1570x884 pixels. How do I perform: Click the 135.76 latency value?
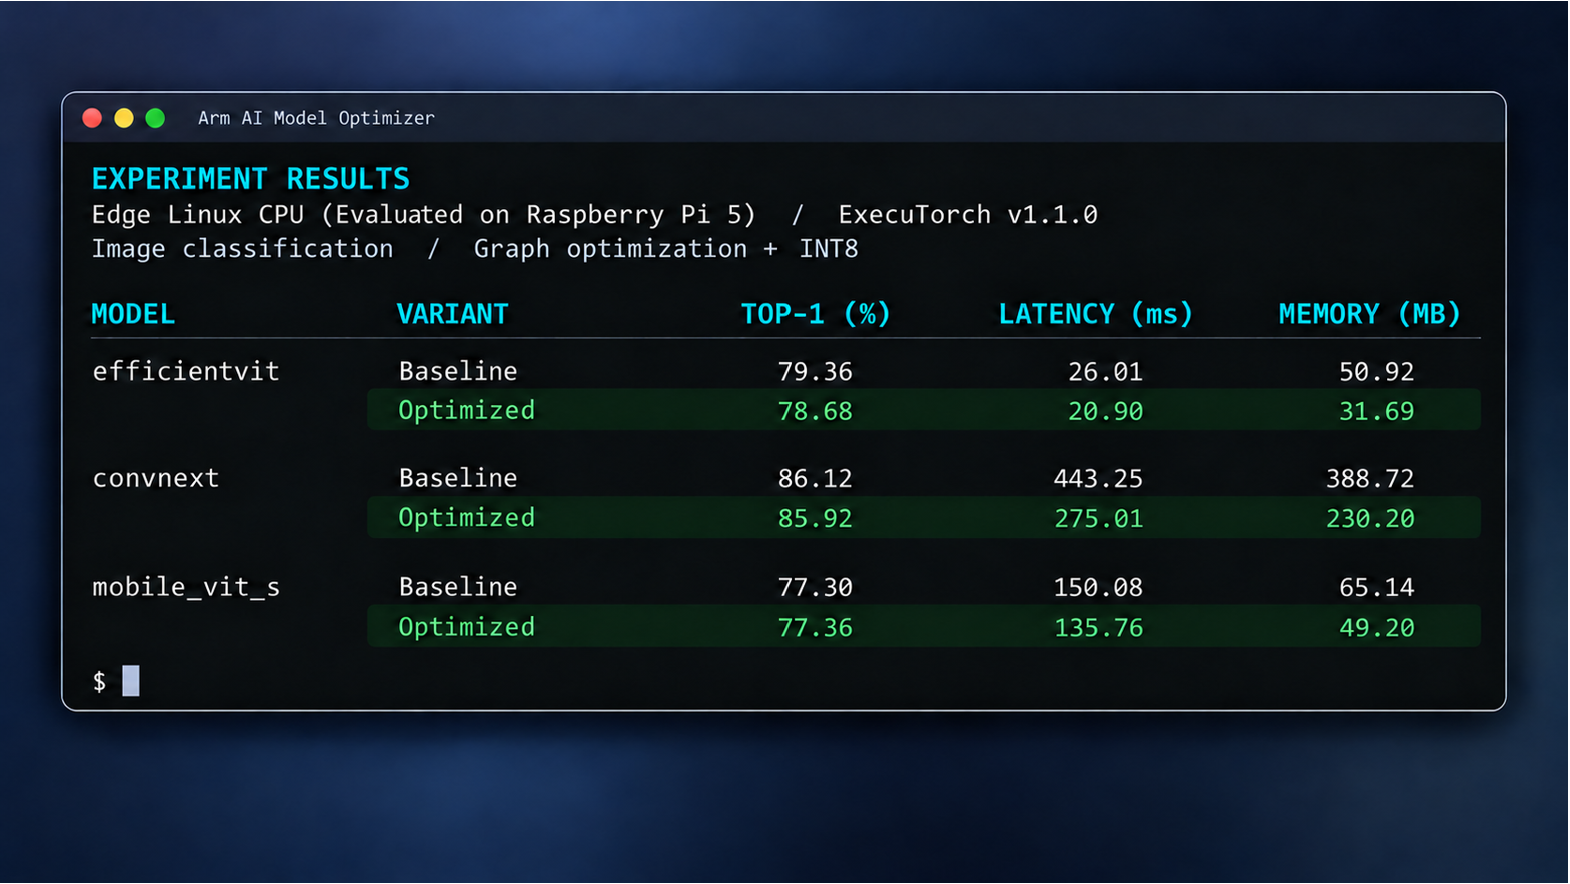(1098, 627)
